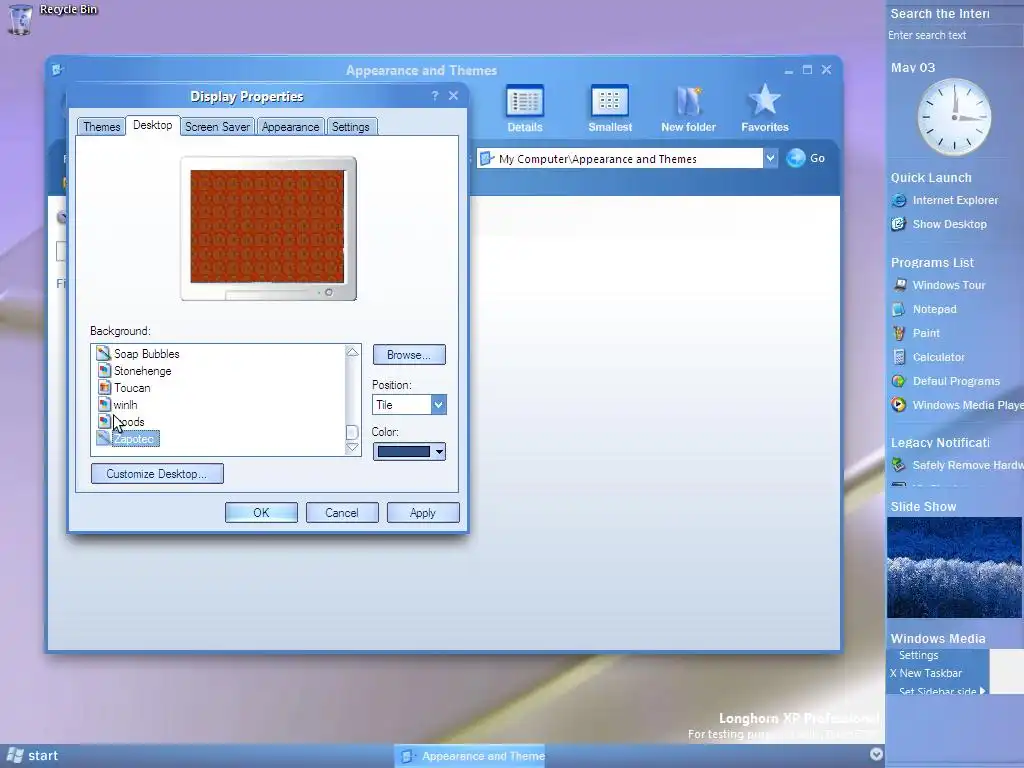1024x768 pixels.
Task: Create a New folder from toolbar
Action: tap(688, 108)
